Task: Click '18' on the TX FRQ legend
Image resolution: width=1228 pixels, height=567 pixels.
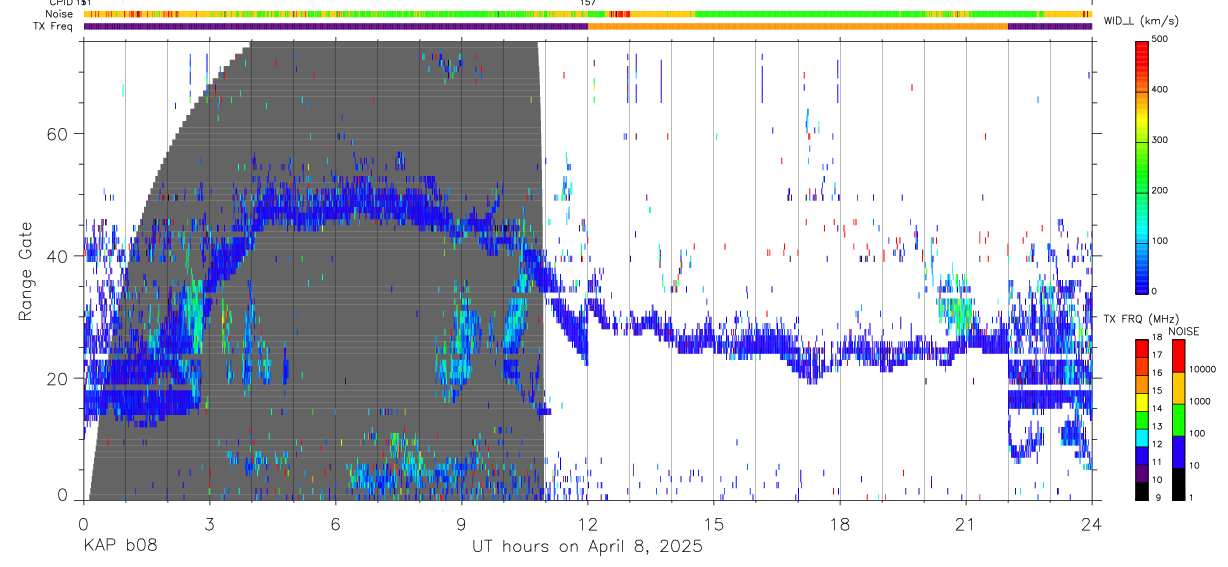Action: click(1158, 338)
